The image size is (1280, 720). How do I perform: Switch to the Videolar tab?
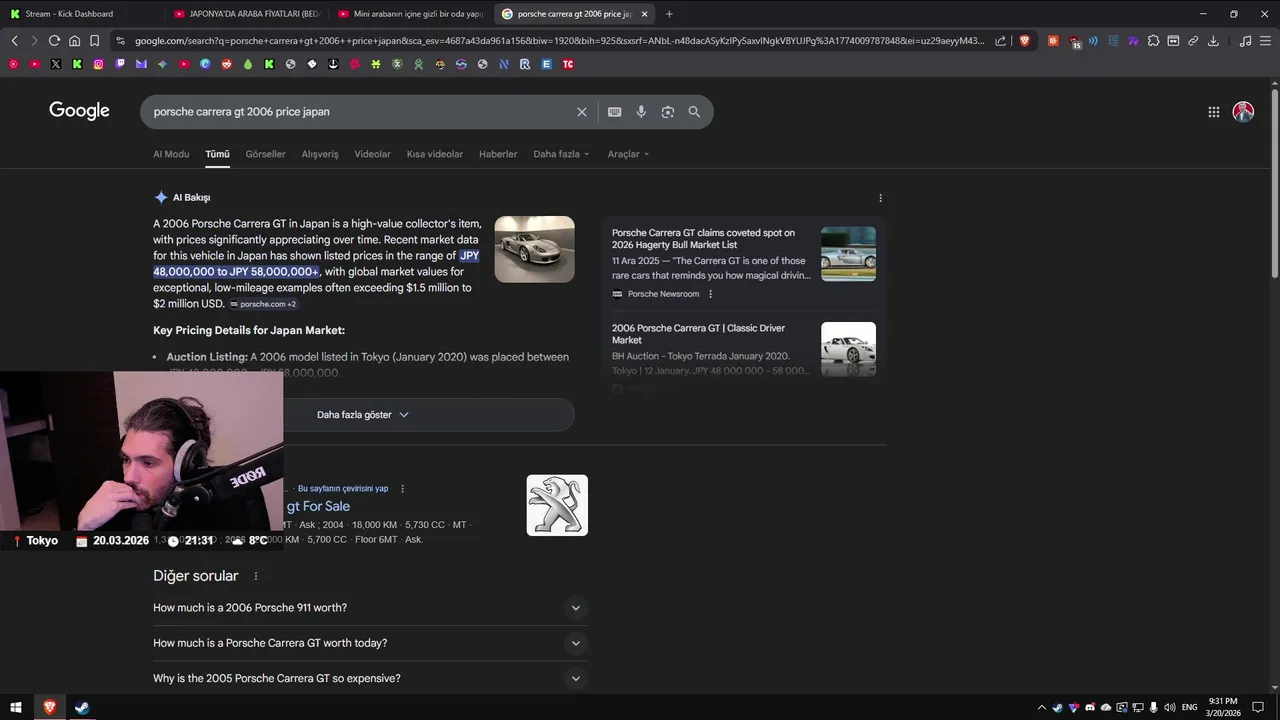(x=372, y=154)
